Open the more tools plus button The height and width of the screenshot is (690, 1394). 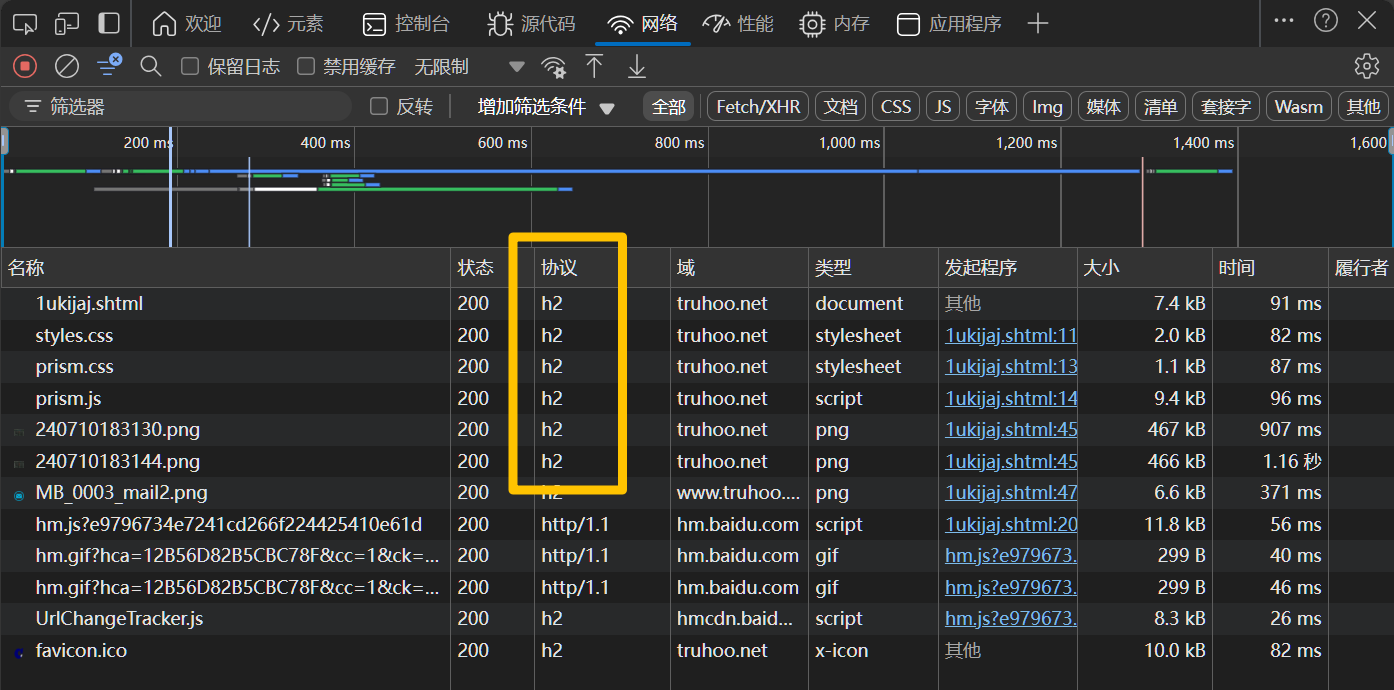click(x=1038, y=24)
